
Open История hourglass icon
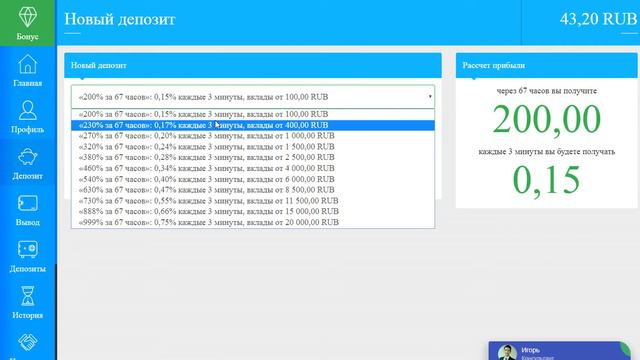(x=27, y=296)
